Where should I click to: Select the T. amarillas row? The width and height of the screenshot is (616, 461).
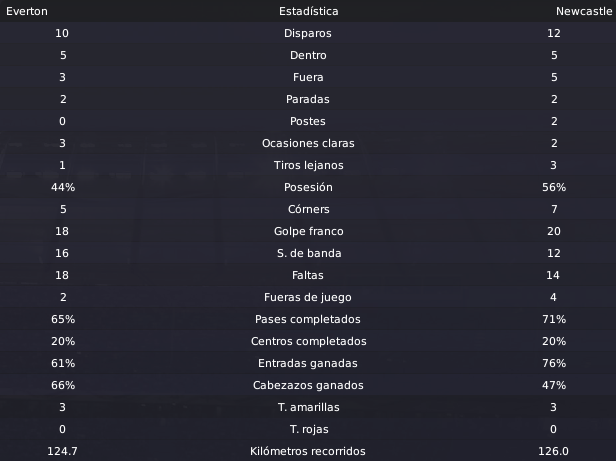click(x=308, y=407)
